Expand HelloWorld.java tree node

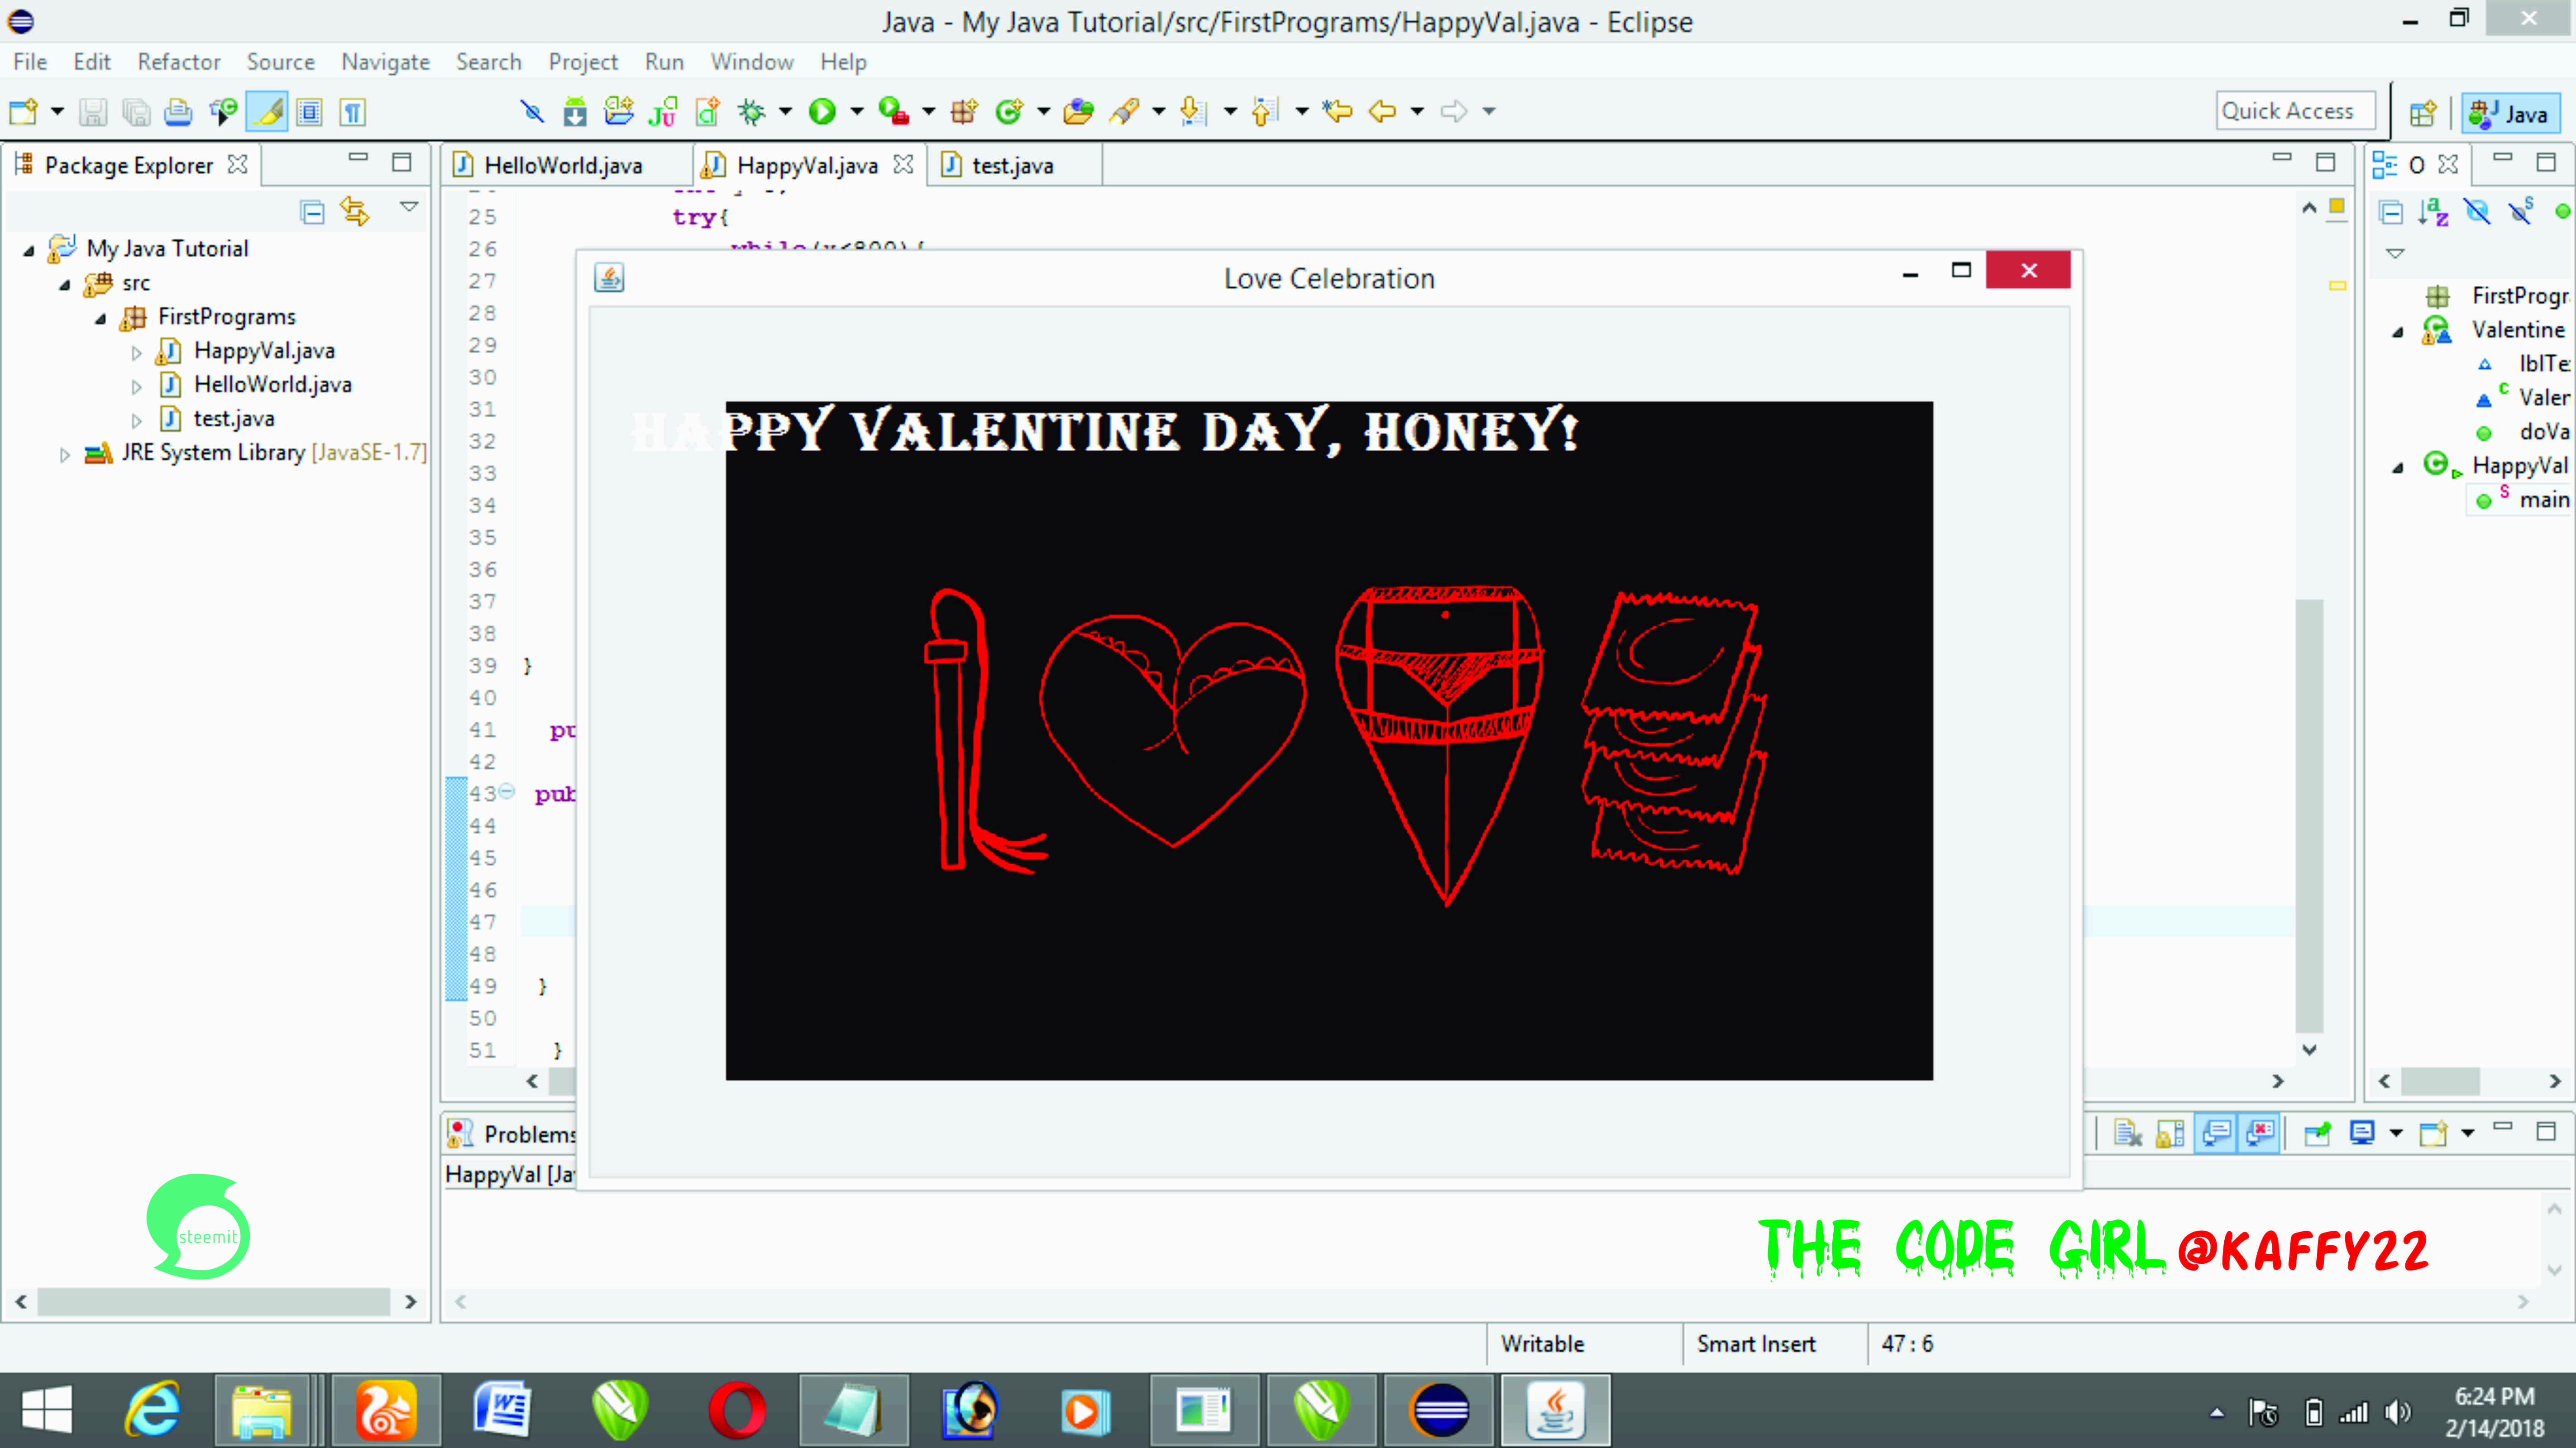coord(137,386)
